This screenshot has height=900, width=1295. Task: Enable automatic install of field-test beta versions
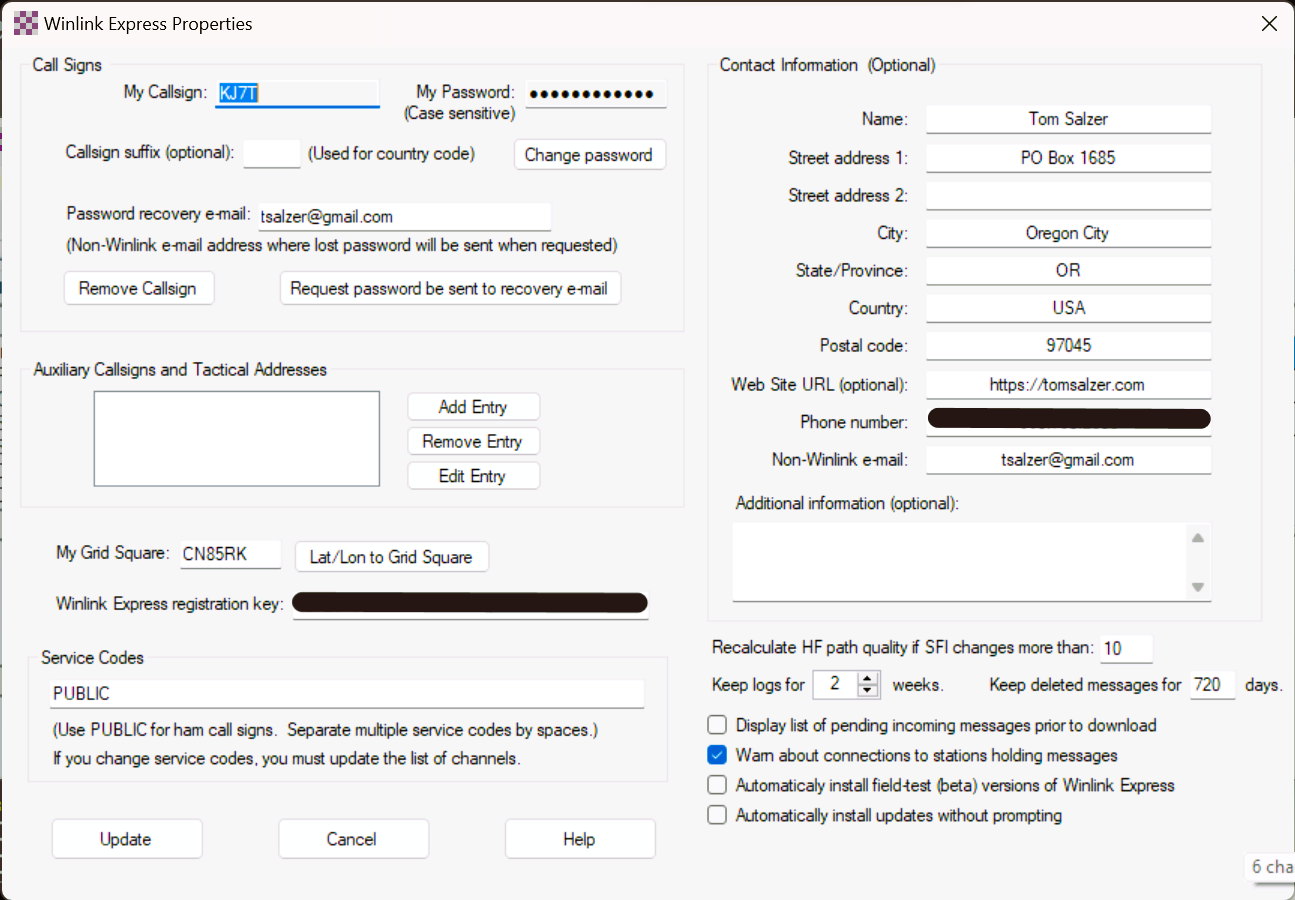pos(717,784)
